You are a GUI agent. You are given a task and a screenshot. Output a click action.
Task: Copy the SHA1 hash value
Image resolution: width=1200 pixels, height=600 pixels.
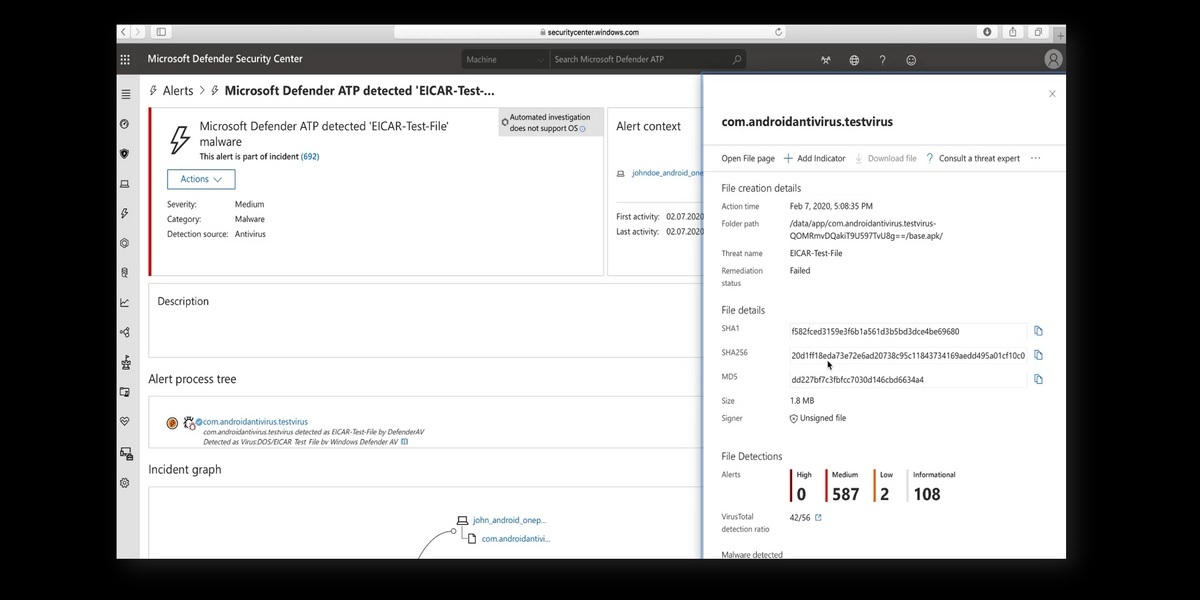tap(1038, 331)
